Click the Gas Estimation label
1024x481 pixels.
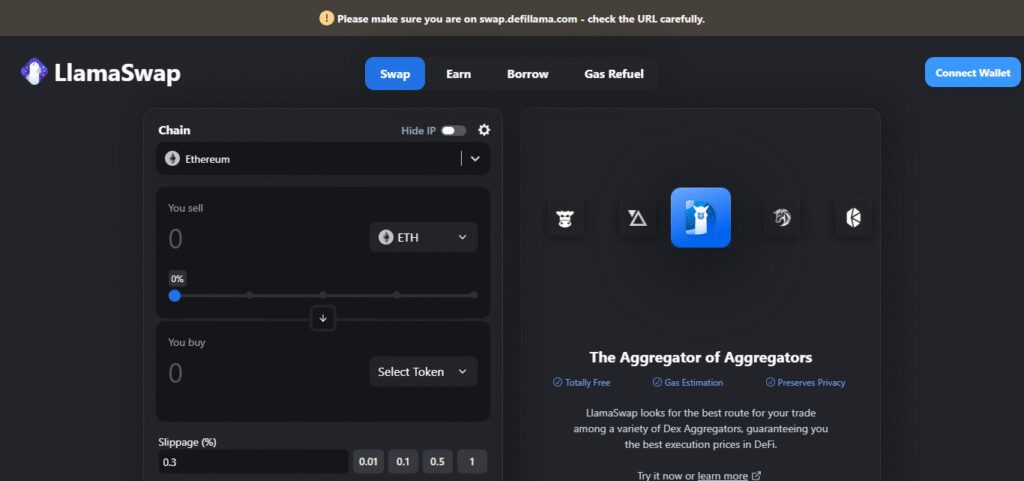point(694,382)
